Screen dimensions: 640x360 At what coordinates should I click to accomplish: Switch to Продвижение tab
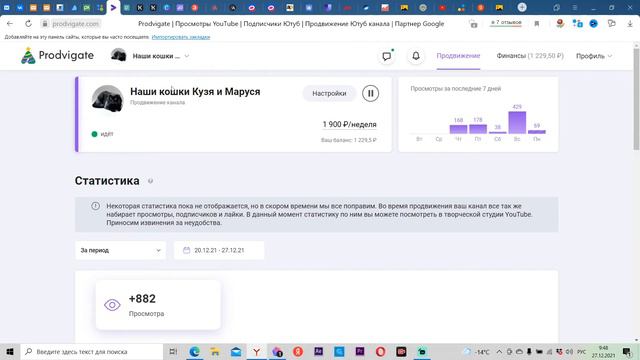[x=458, y=56]
